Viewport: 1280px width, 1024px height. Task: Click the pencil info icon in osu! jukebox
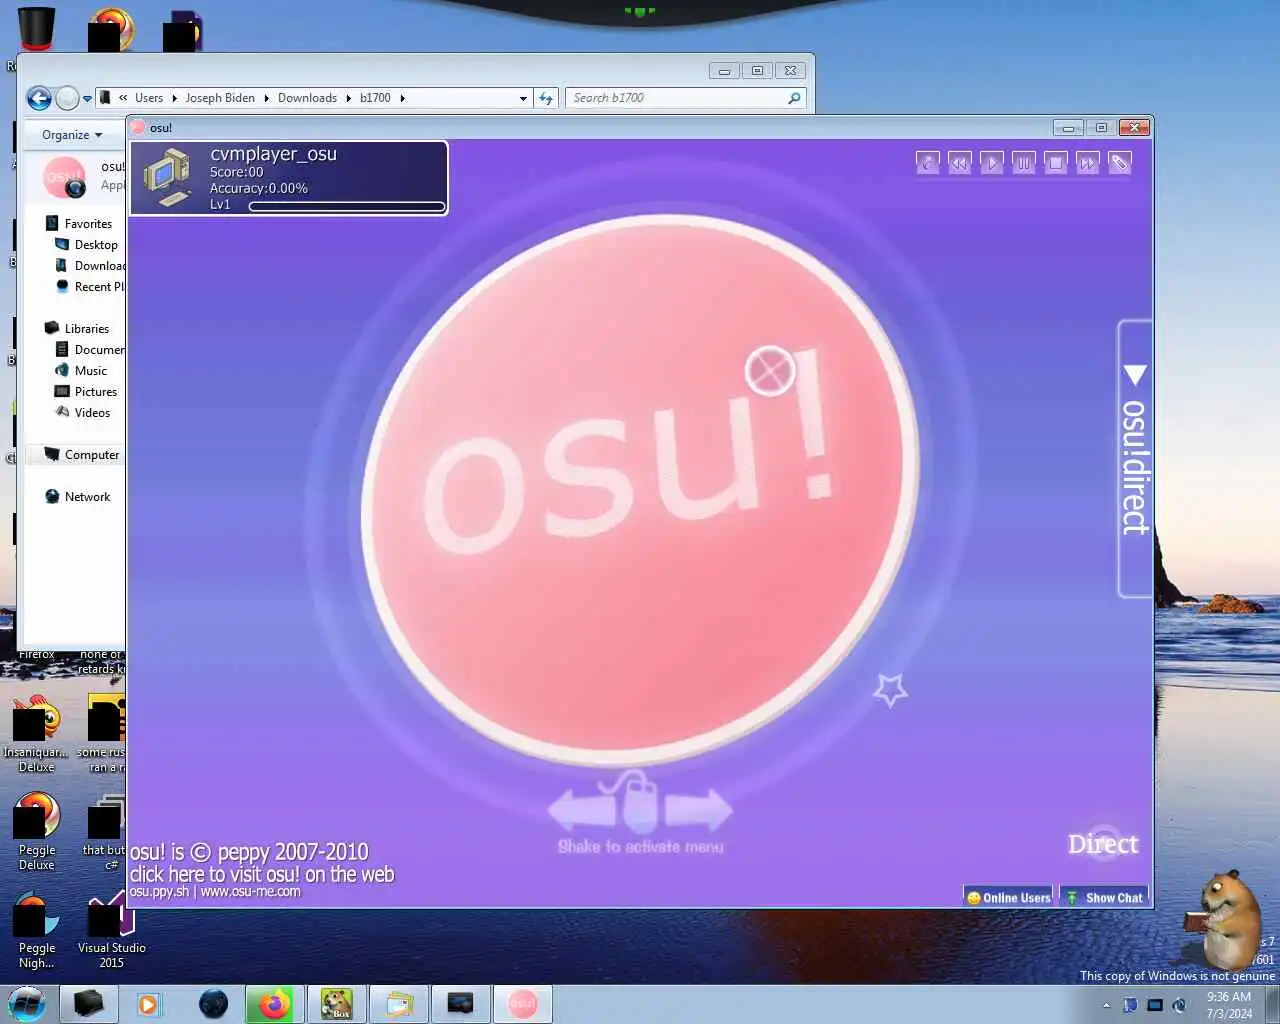click(x=1119, y=163)
